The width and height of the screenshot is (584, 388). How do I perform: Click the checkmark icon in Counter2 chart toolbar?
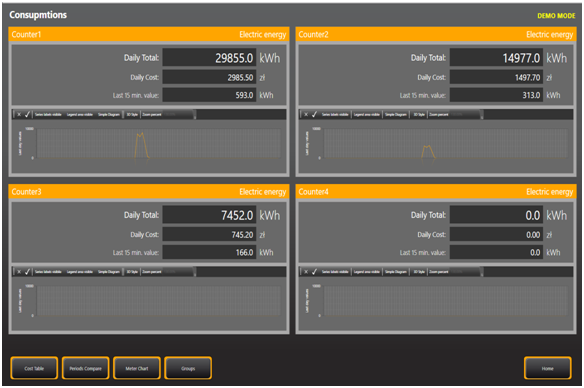pos(314,114)
